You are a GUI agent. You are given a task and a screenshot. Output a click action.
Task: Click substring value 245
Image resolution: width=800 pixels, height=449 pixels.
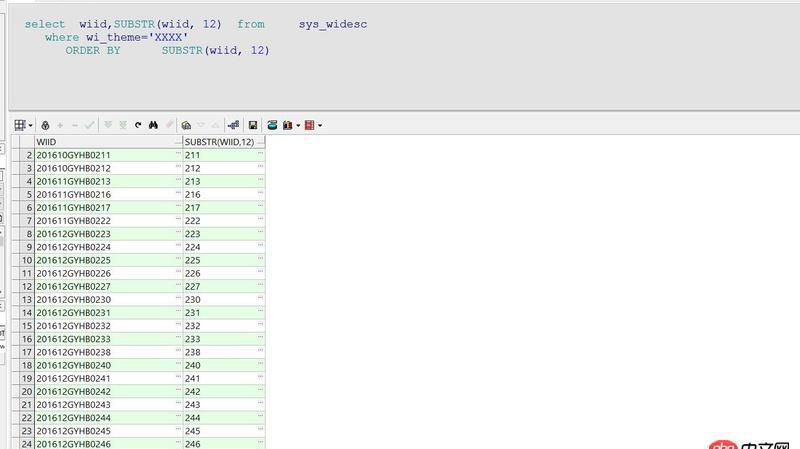223,431
